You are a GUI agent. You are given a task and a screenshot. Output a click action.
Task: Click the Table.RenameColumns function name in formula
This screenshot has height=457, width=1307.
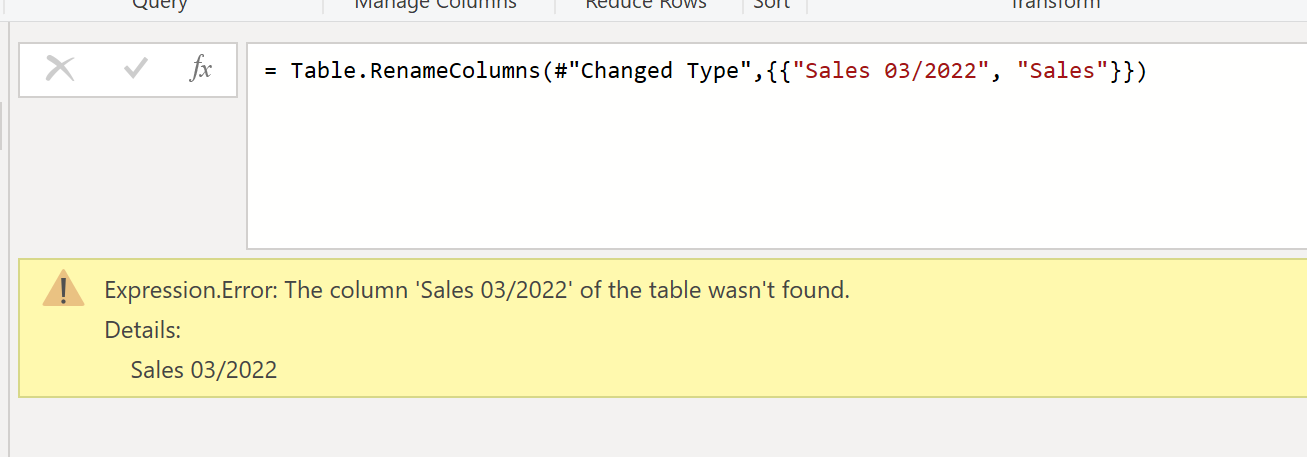tap(415, 72)
